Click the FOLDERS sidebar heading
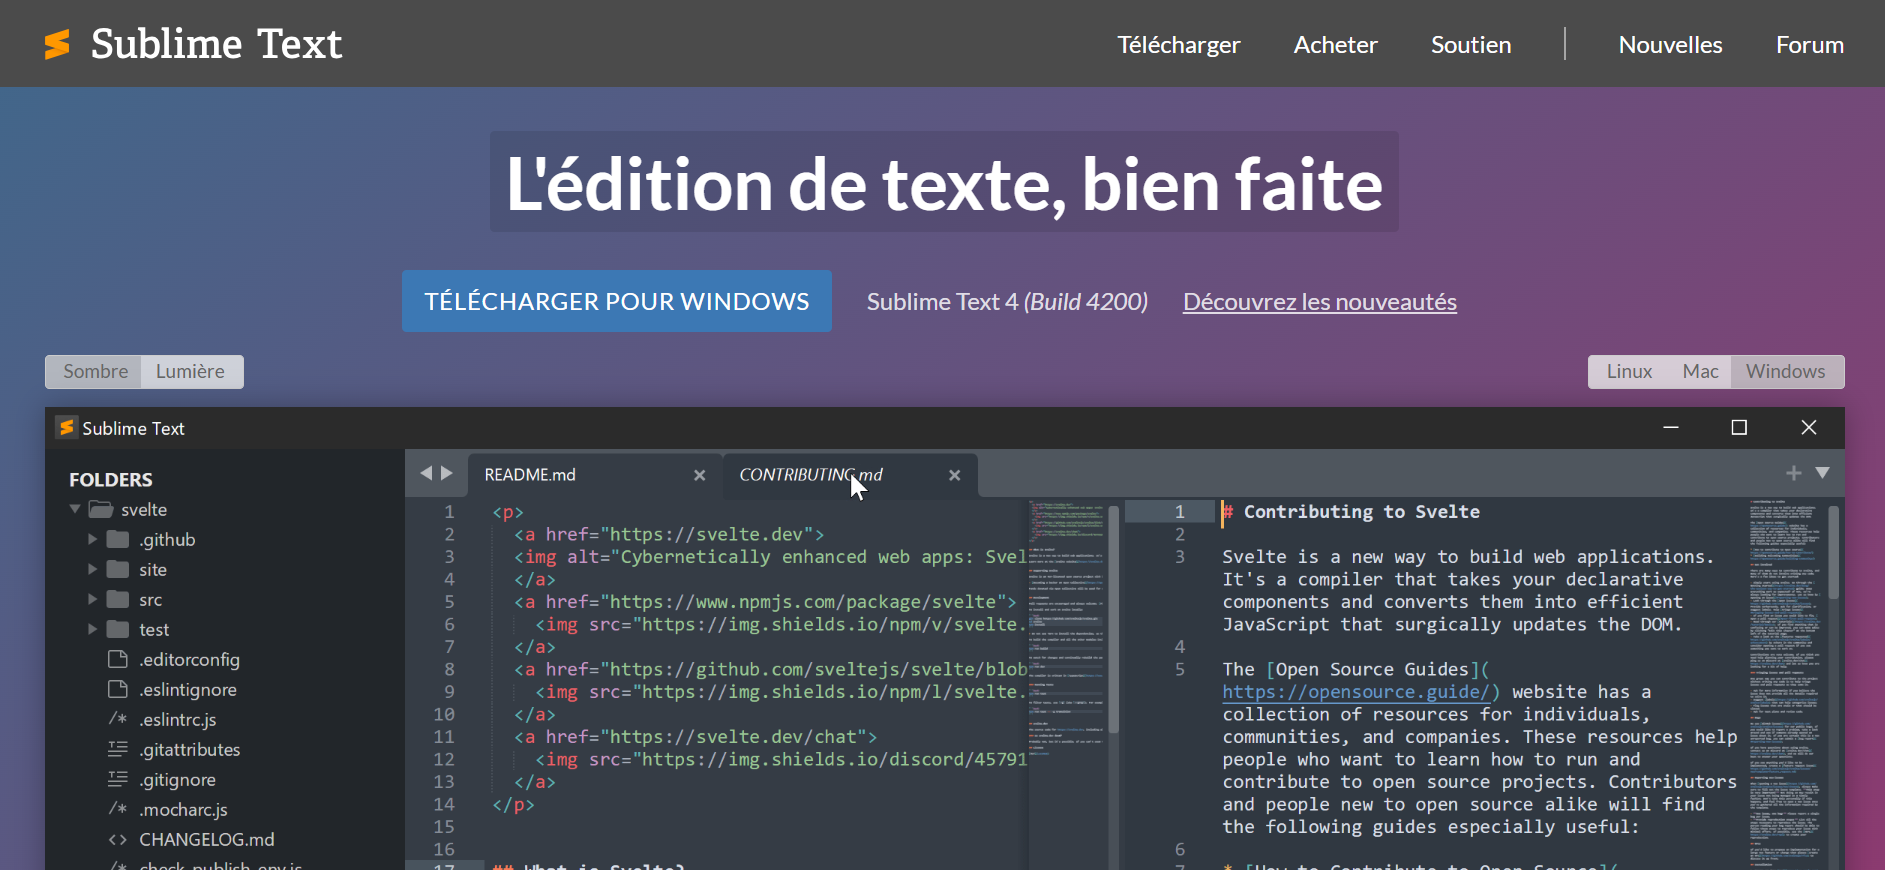Viewport: 1885px width, 870px height. click(x=111, y=480)
